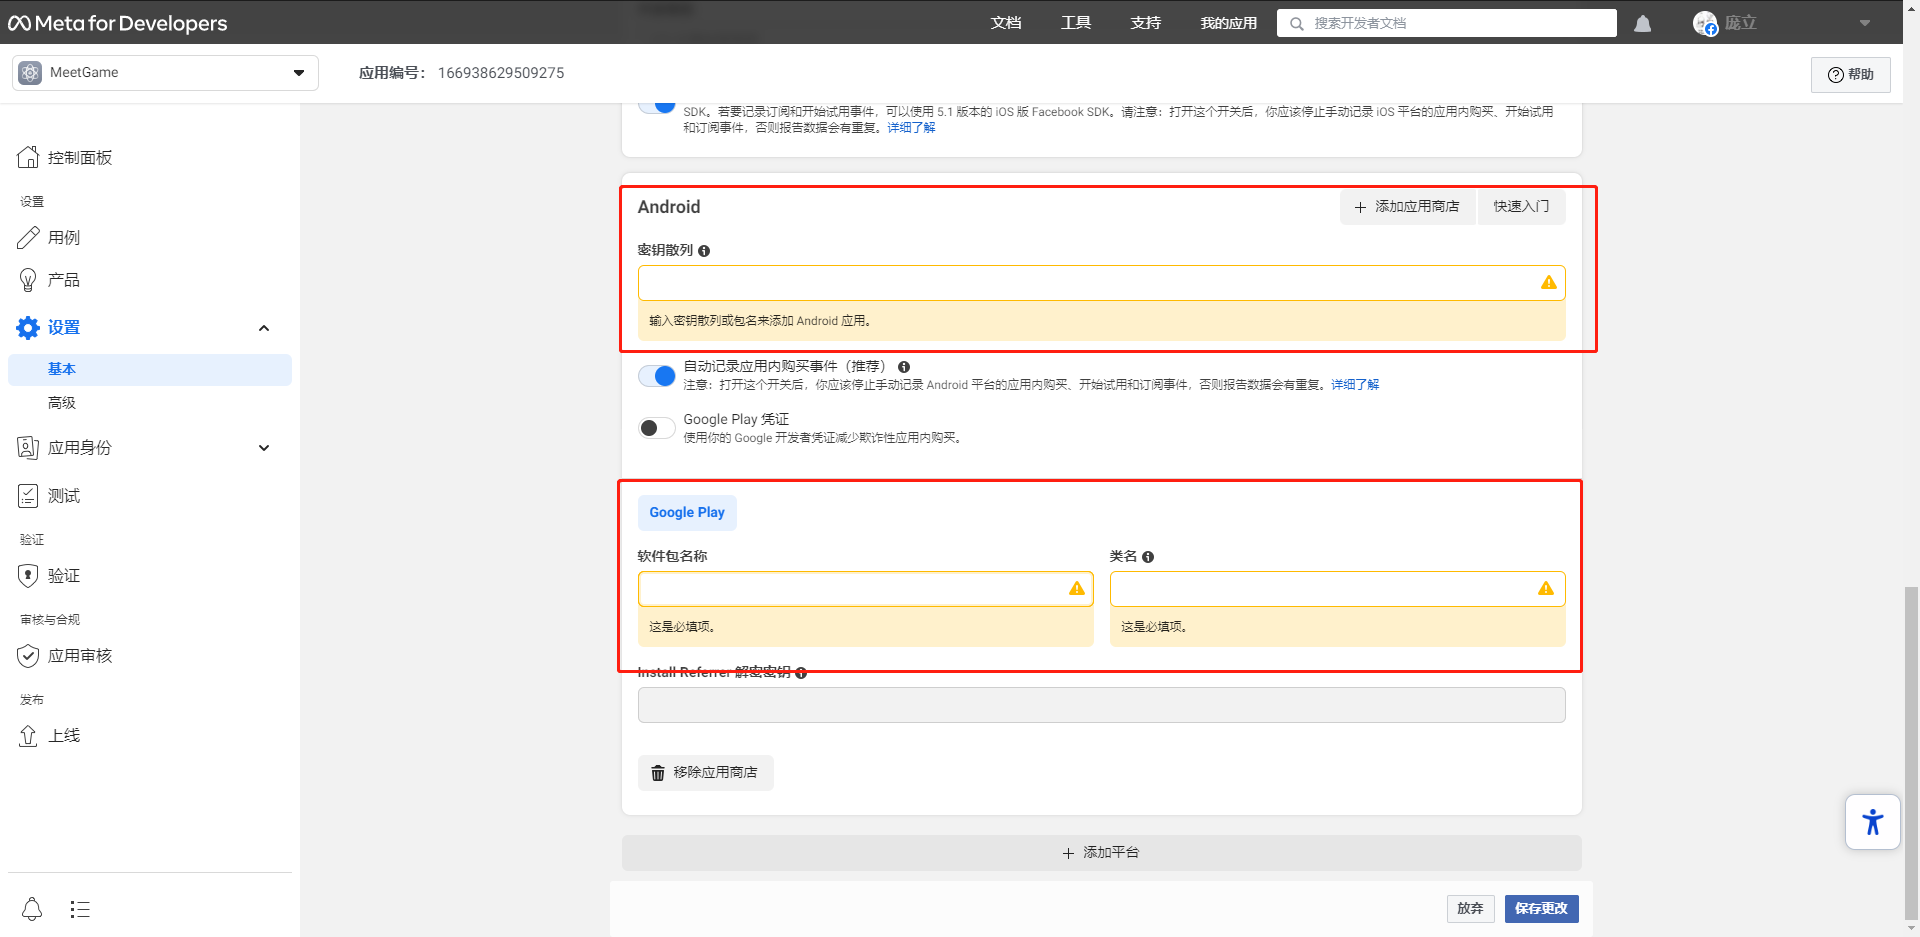
Task: Click info icon next to 类名
Action: pyautogui.click(x=1148, y=557)
